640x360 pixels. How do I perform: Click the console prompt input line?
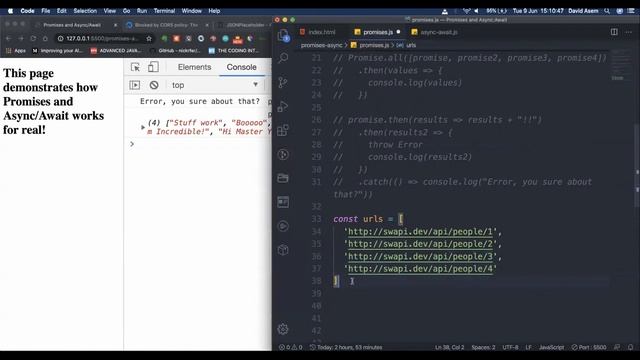[200, 144]
